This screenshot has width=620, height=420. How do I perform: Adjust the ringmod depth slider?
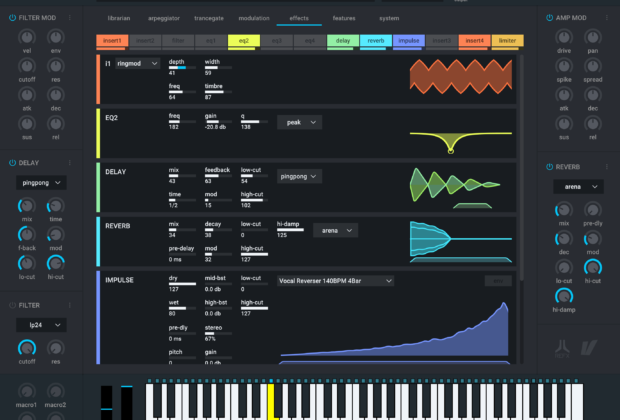click(x=182, y=68)
